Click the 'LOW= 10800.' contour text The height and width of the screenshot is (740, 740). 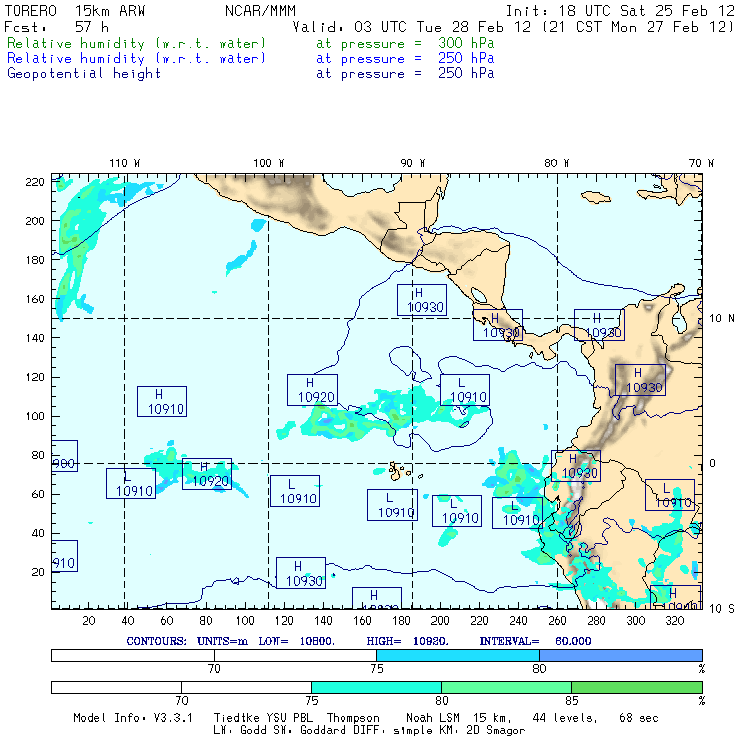tap(296, 641)
